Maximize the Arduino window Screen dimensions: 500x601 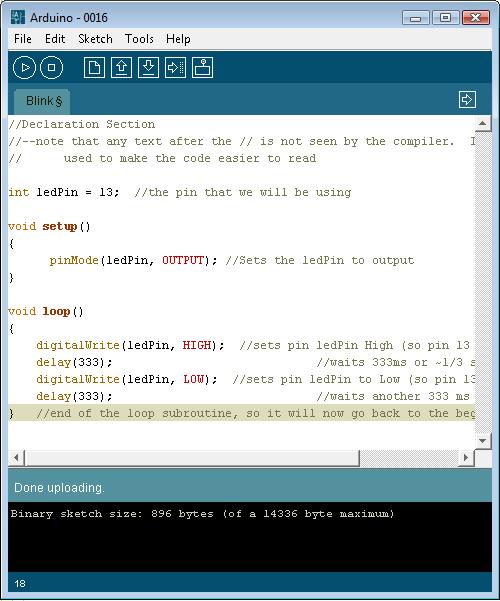click(445, 18)
